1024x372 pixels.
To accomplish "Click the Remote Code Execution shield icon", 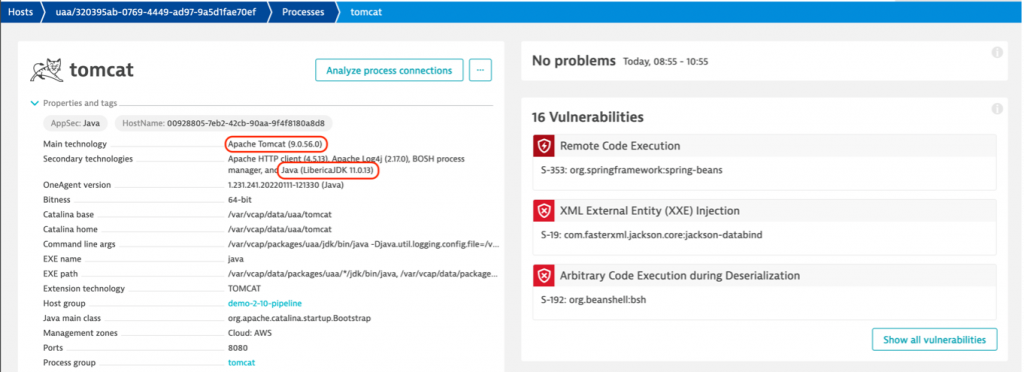I will tap(543, 146).
